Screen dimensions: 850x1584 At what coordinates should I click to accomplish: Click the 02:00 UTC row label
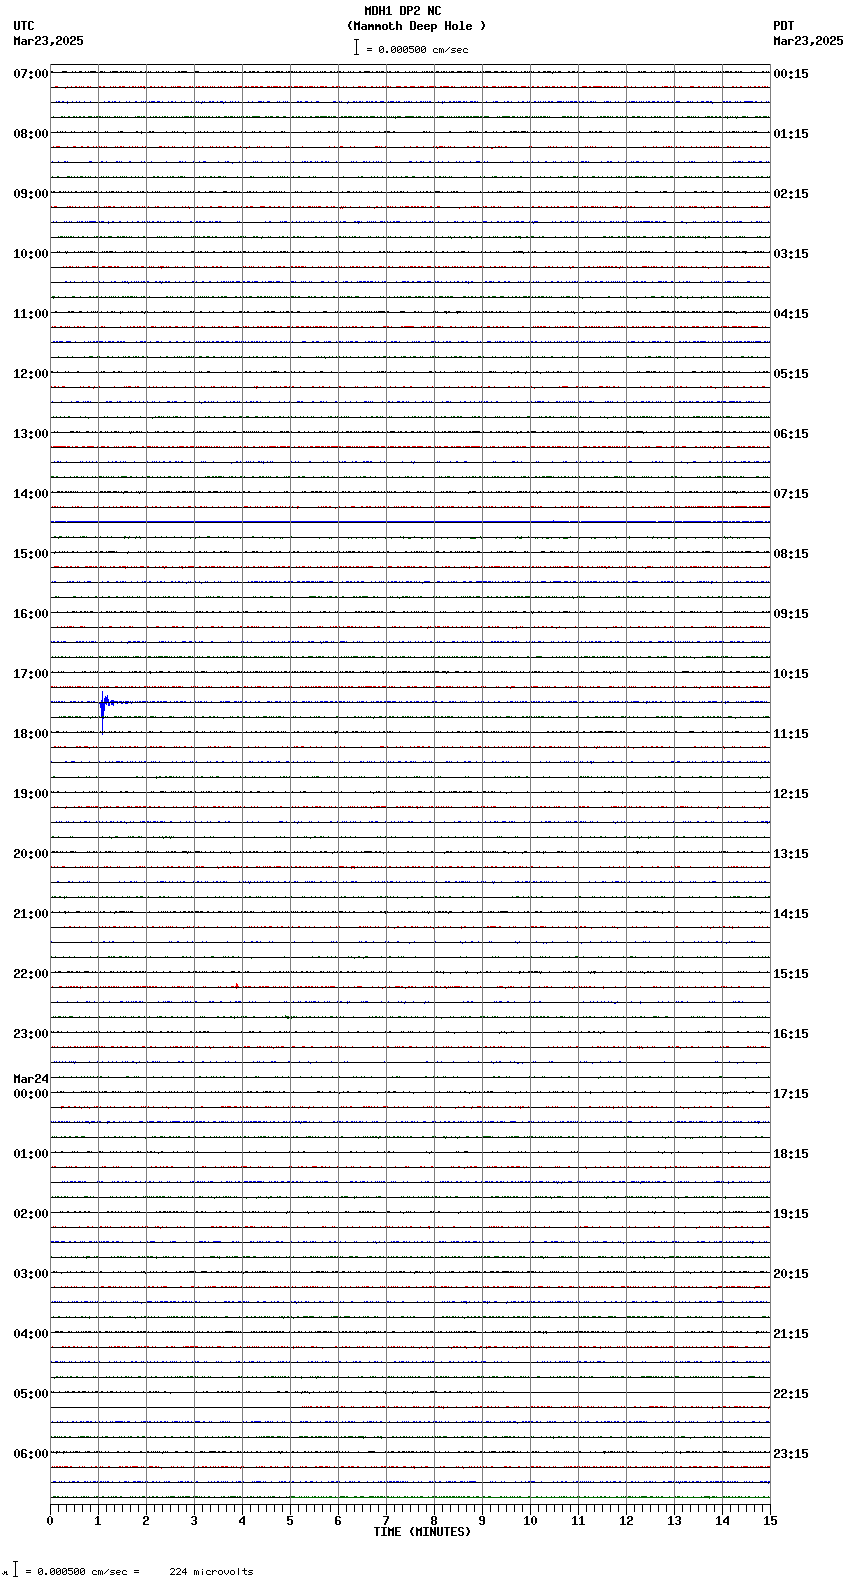(x=31, y=1214)
